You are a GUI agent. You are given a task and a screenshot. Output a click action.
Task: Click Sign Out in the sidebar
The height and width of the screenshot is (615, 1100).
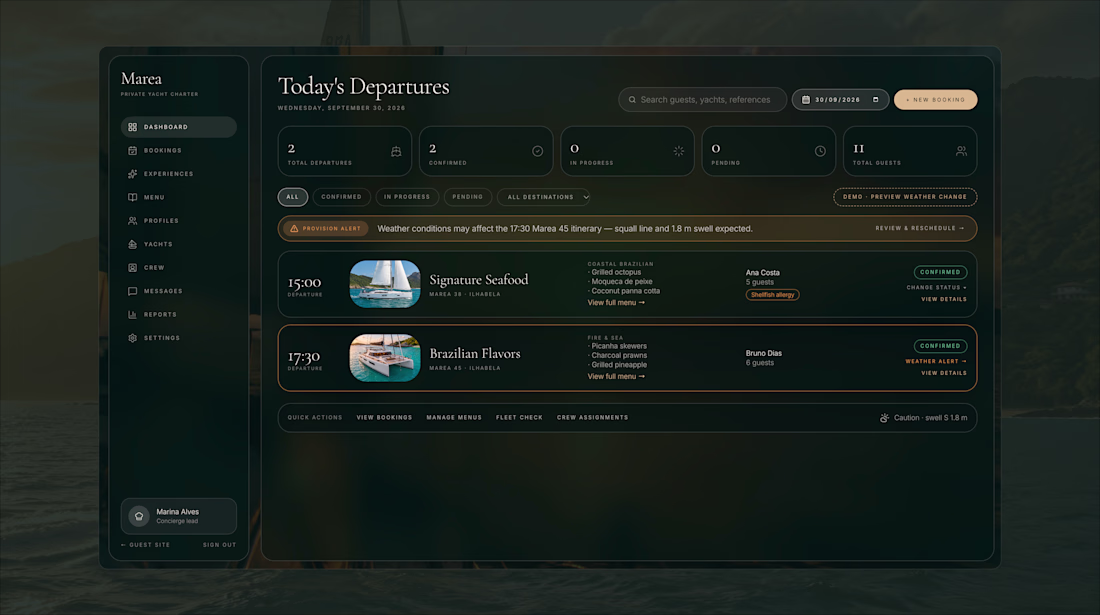220,545
